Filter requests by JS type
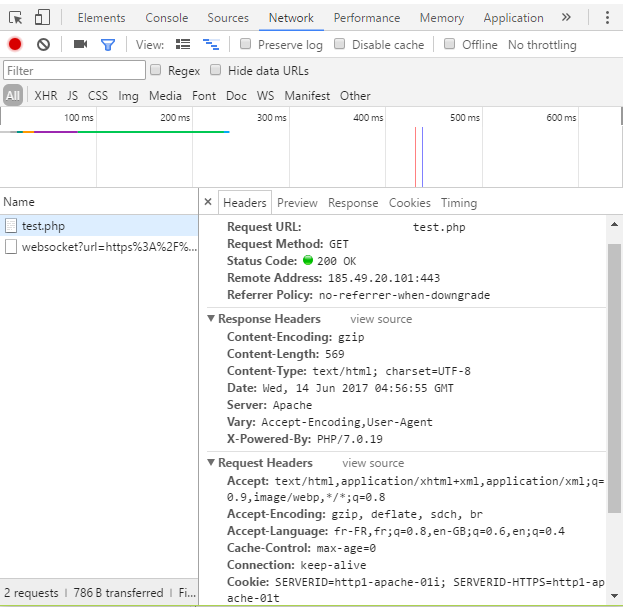623x607 pixels. (x=72, y=96)
